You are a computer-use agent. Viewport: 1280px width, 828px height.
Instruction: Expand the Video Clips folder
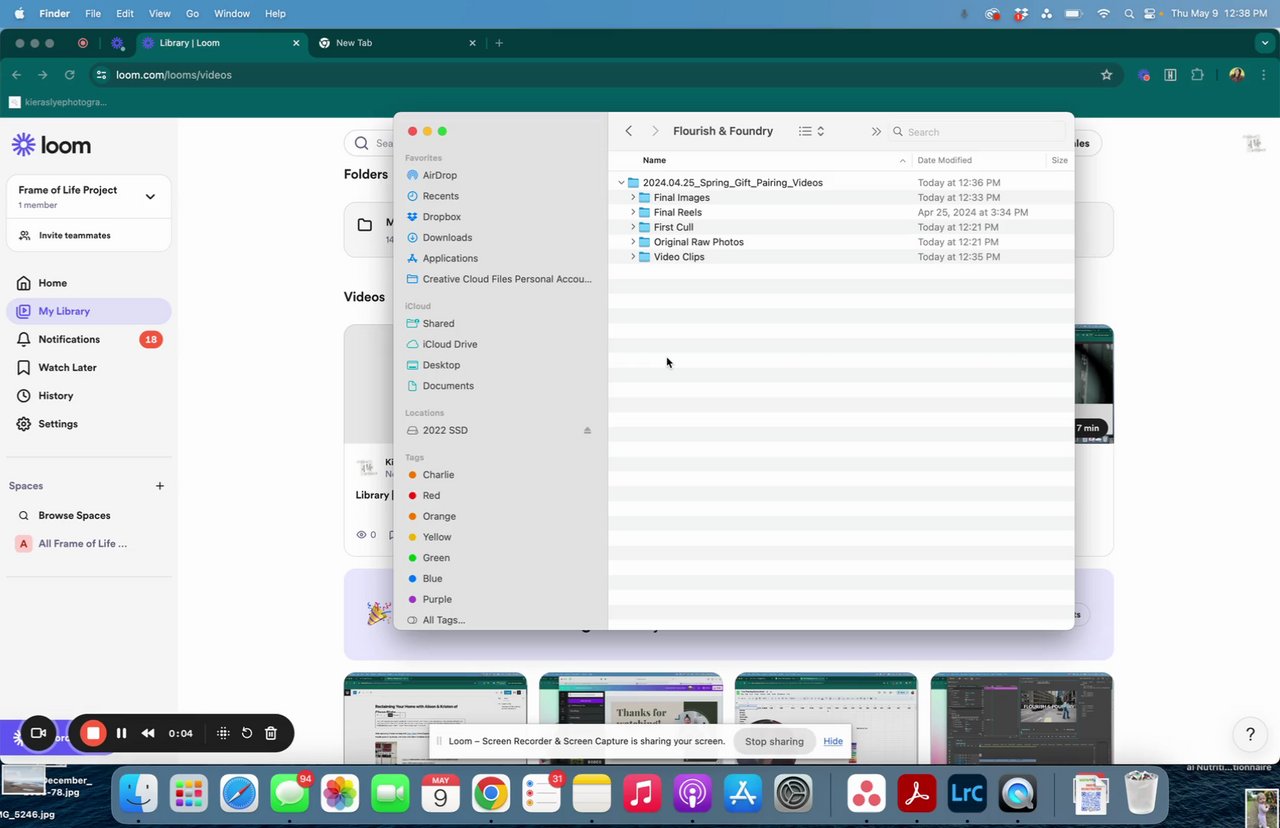633,257
